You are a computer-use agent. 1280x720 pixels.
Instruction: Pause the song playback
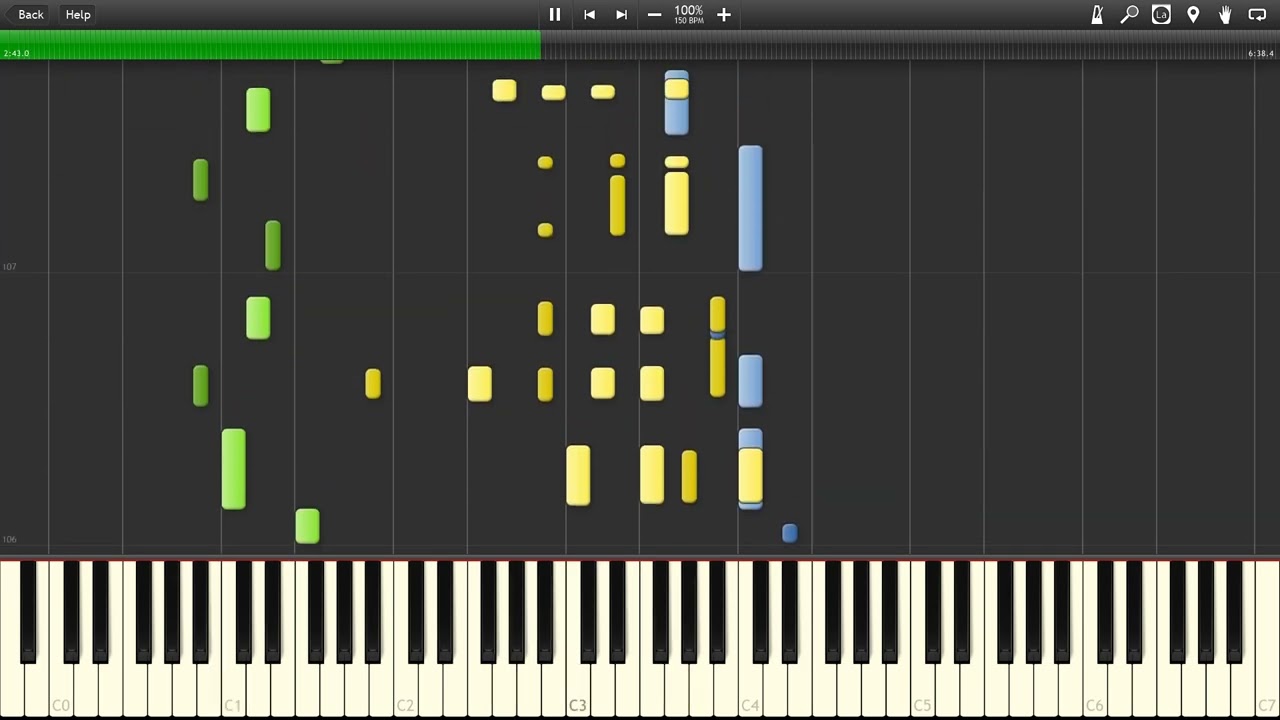coord(555,14)
